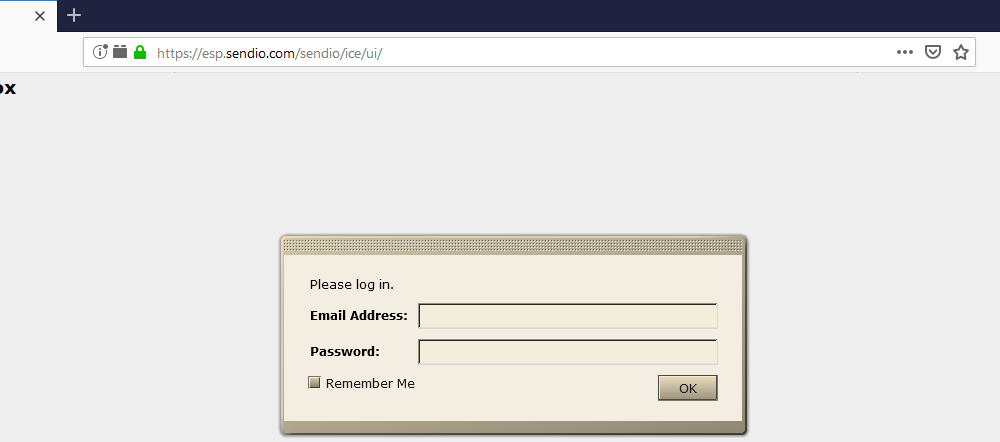Click the Password label
Screen dimensions: 1000x442
[344, 351]
